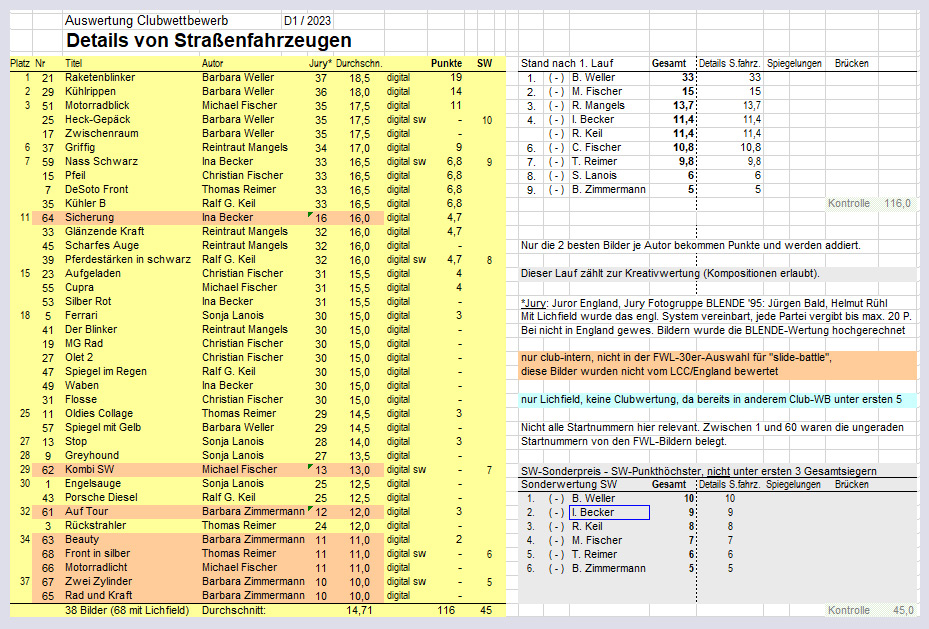
Task: Select the 'Jury*' column header
Action: click(320, 63)
